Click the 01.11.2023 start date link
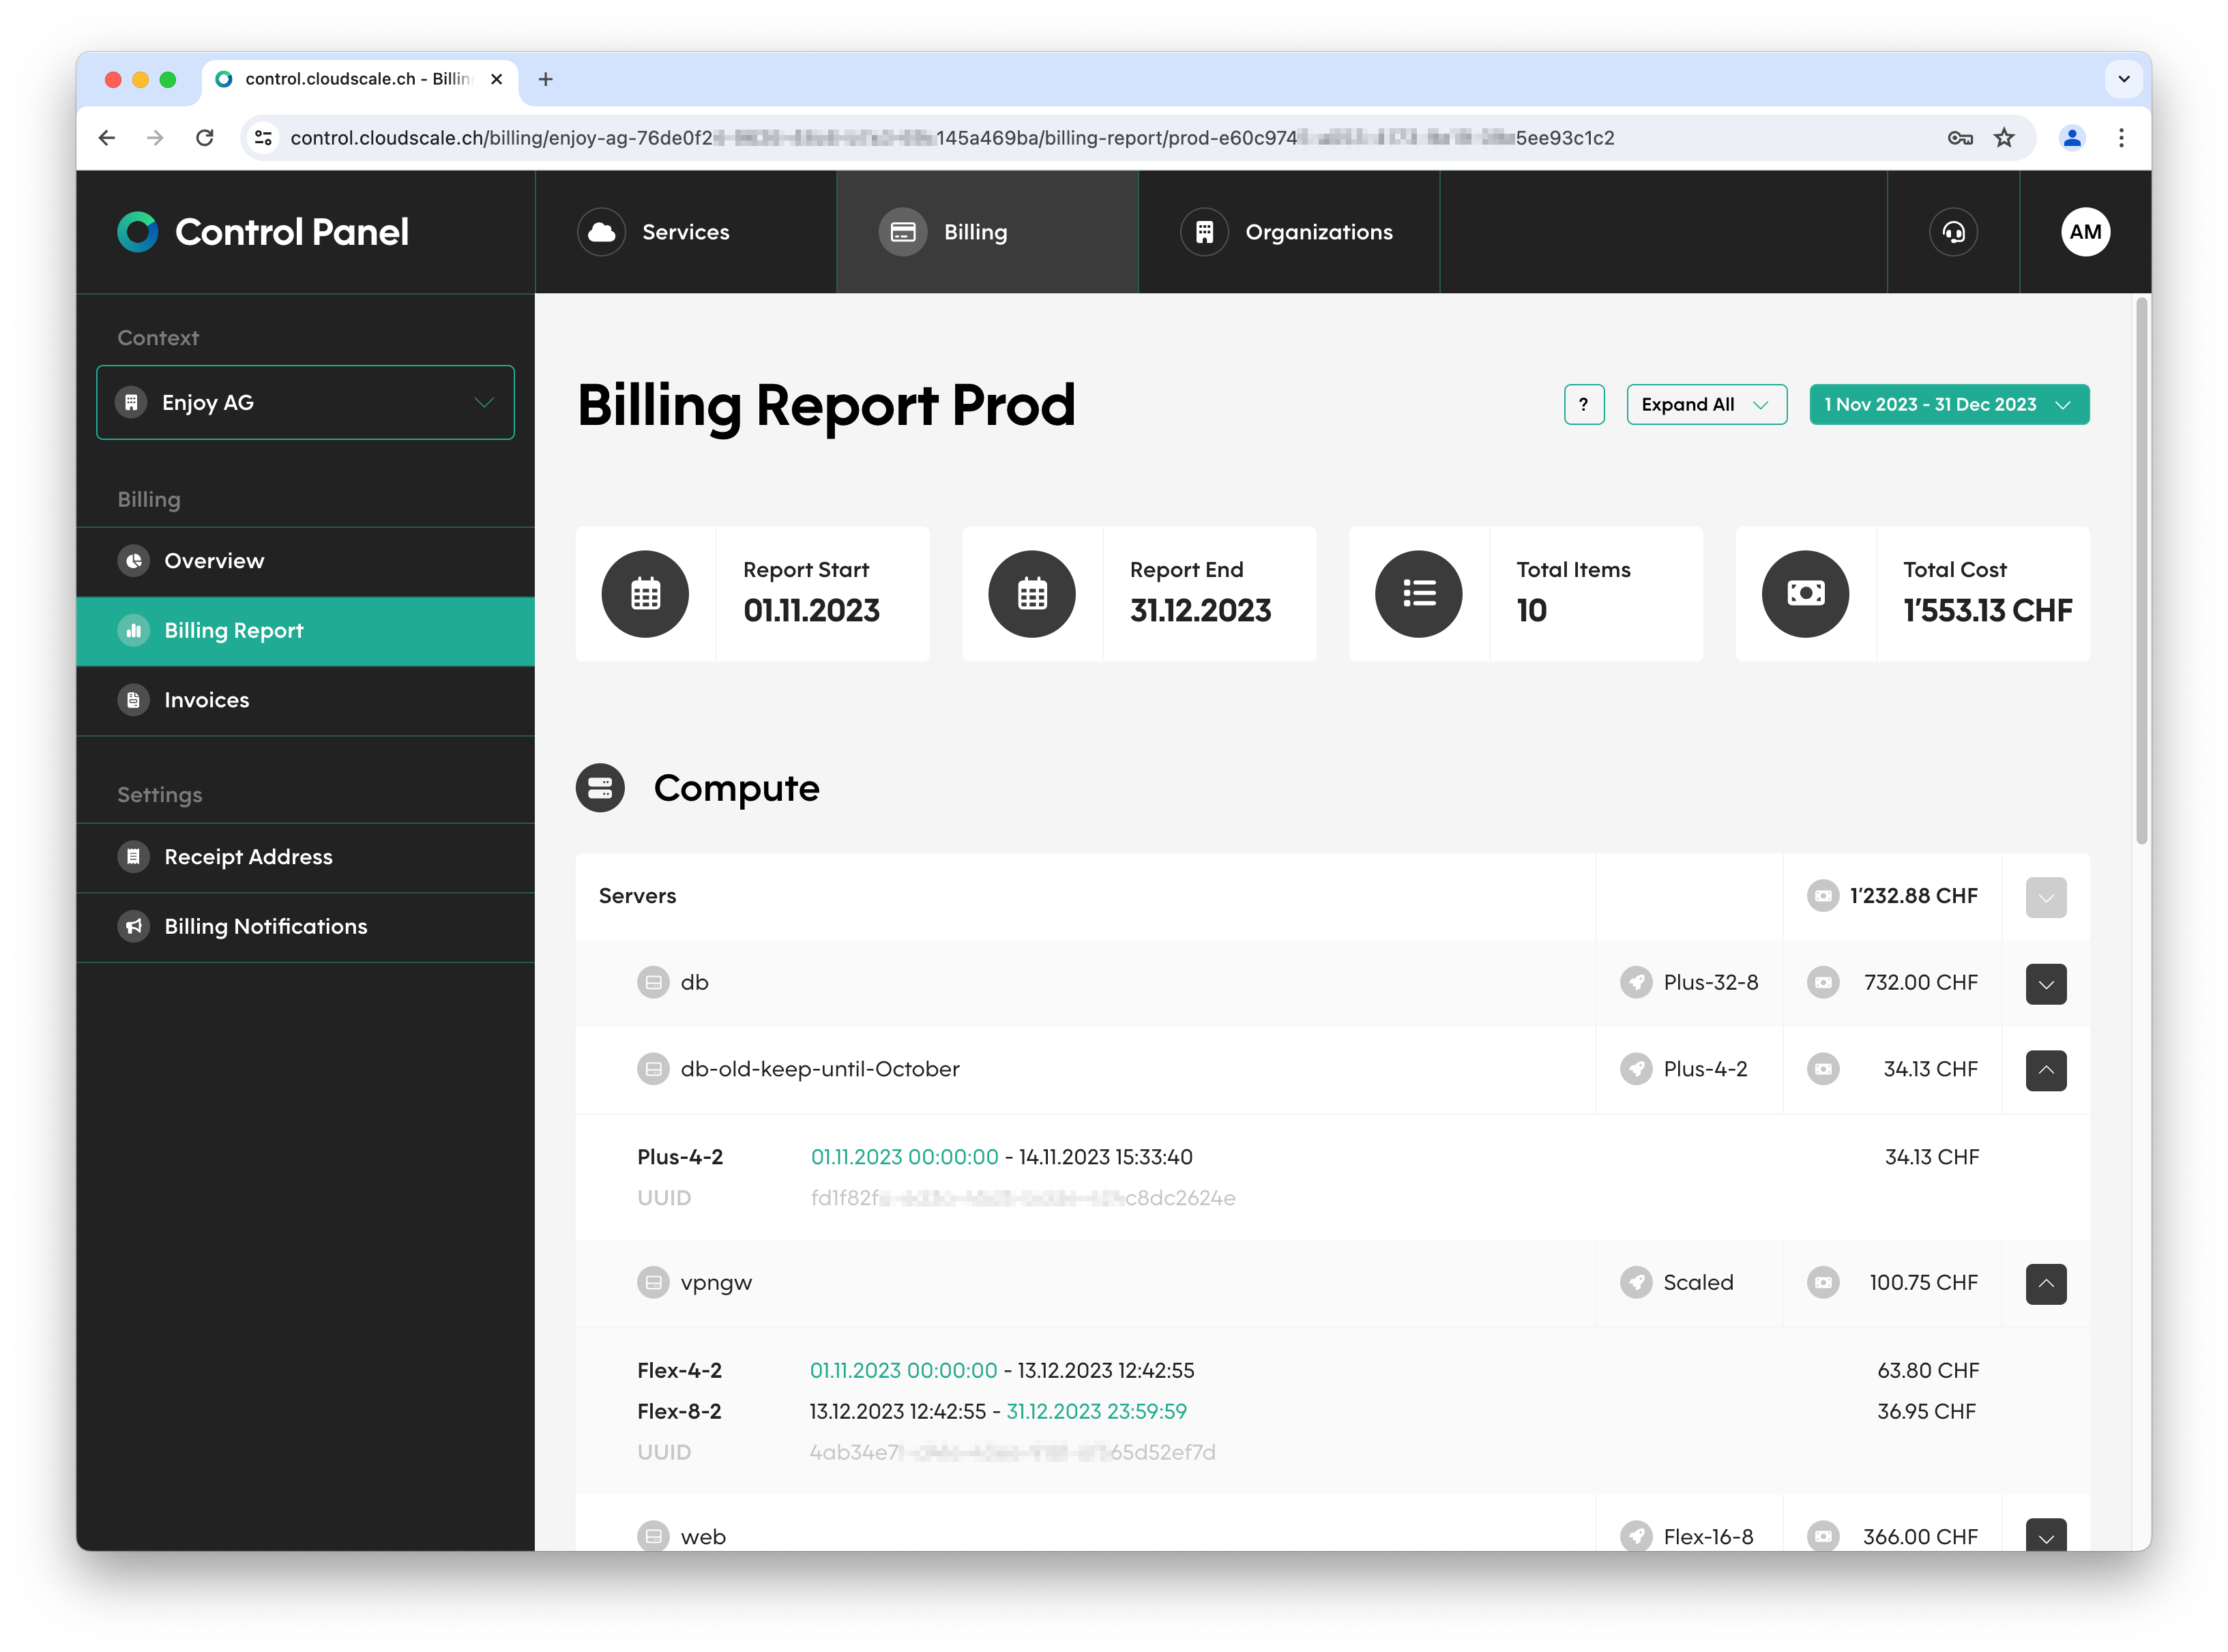The height and width of the screenshot is (1652, 2228). [x=903, y=1155]
